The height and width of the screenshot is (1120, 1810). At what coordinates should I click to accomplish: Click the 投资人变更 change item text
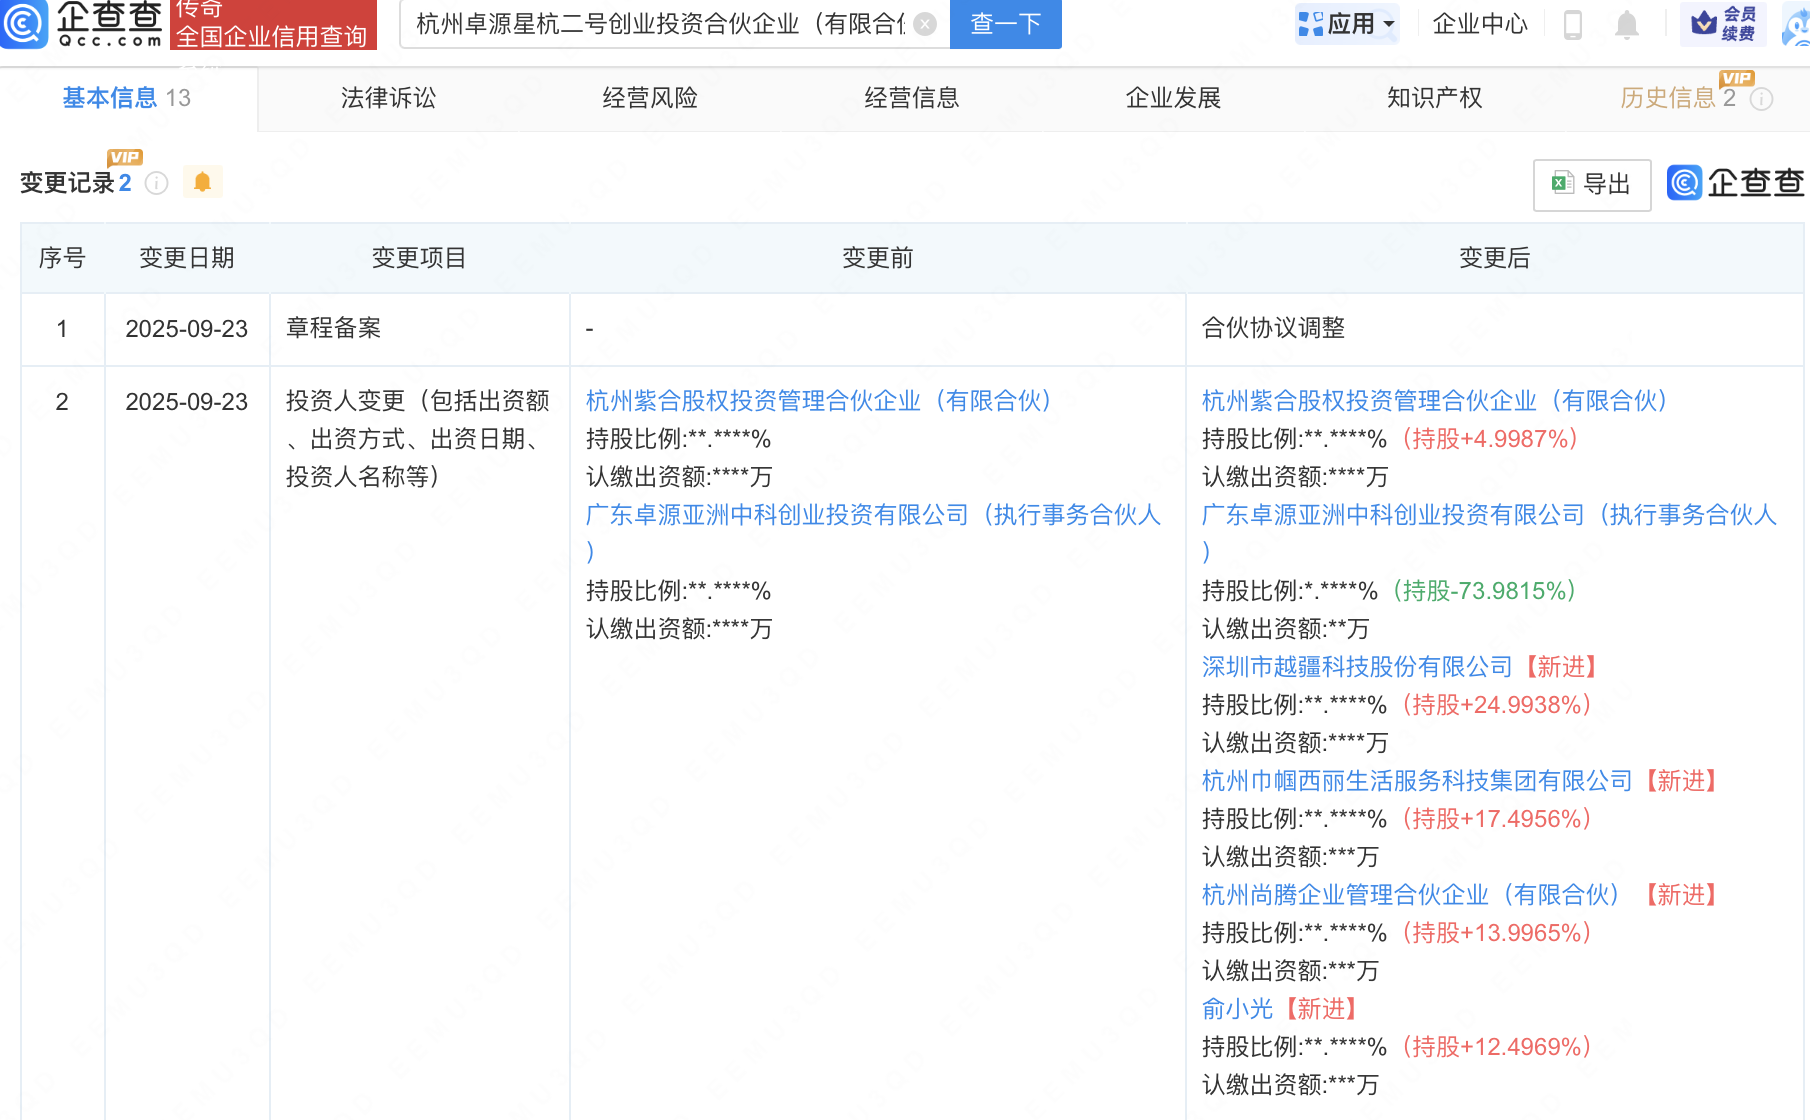[418, 439]
